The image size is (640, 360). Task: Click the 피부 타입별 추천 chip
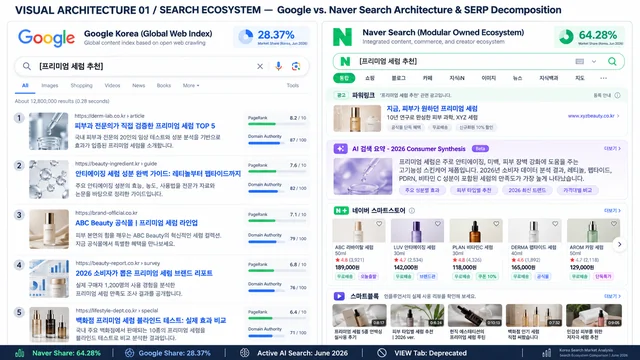pos(474,190)
